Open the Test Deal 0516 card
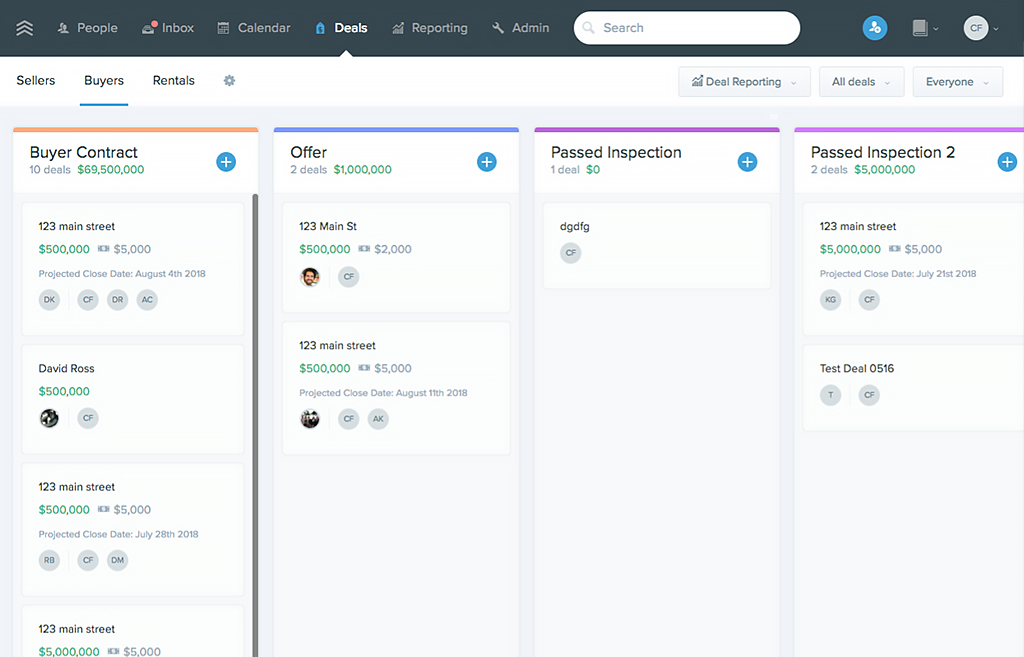The image size is (1024, 657). [x=913, y=388]
